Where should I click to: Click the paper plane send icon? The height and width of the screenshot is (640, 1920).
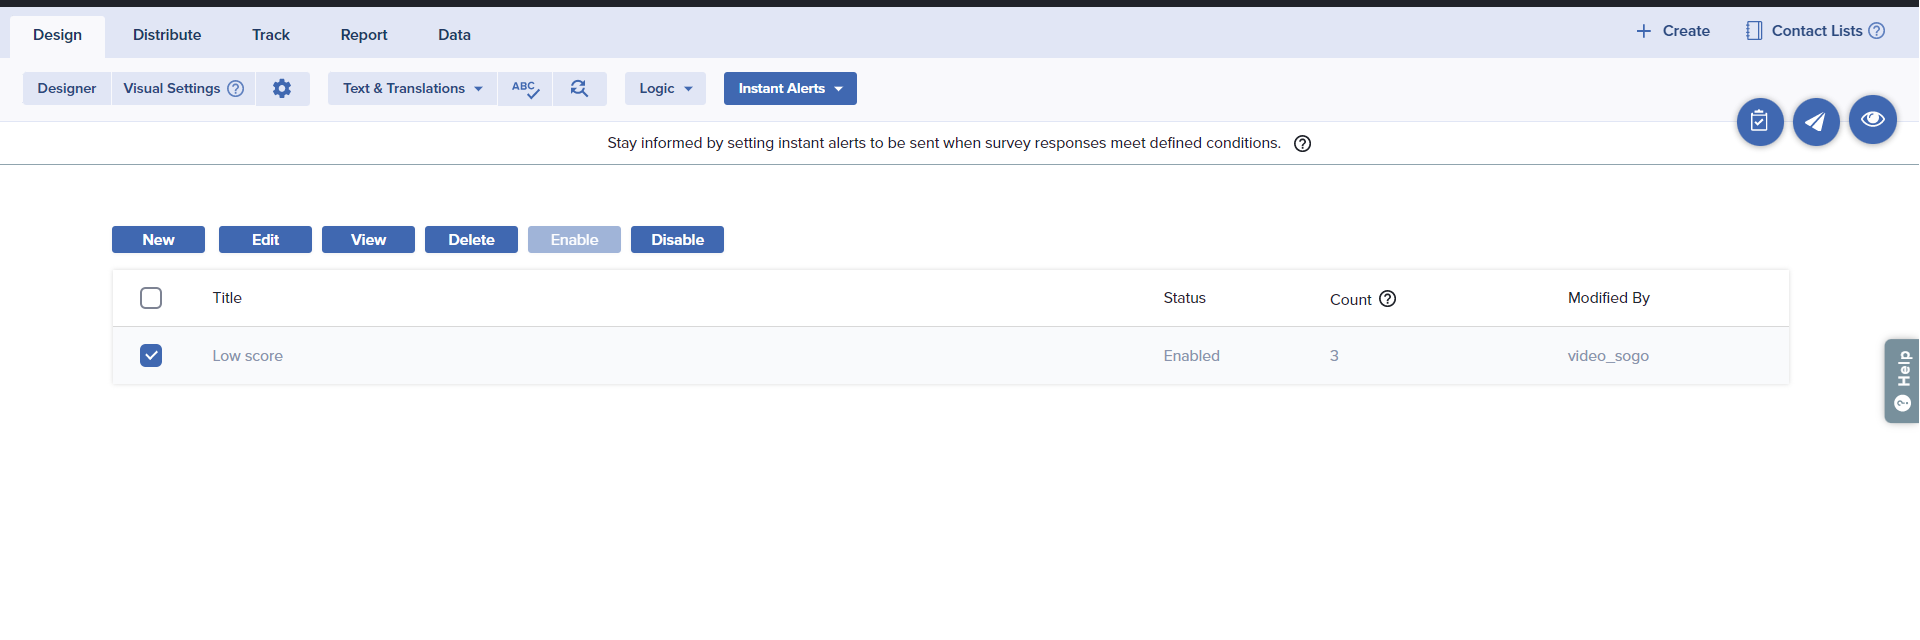point(1815,122)
